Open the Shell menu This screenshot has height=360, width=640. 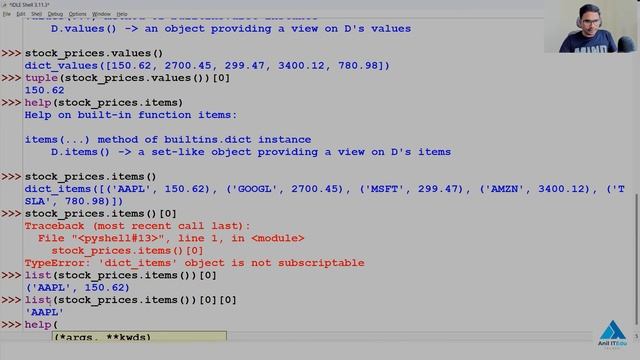[37, 14]
